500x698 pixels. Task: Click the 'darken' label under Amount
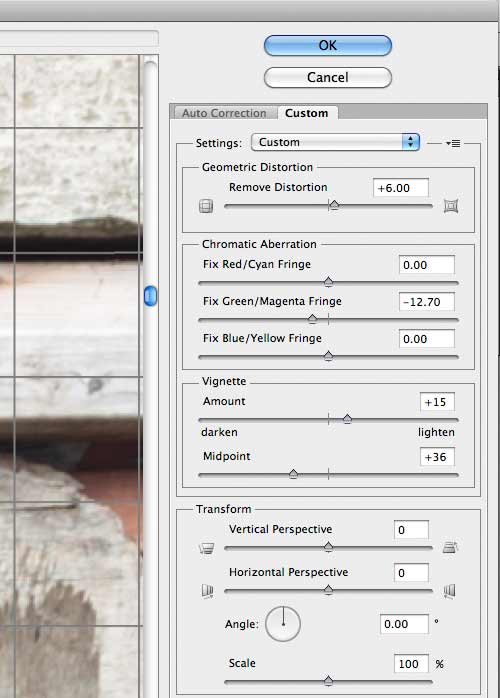219,432
